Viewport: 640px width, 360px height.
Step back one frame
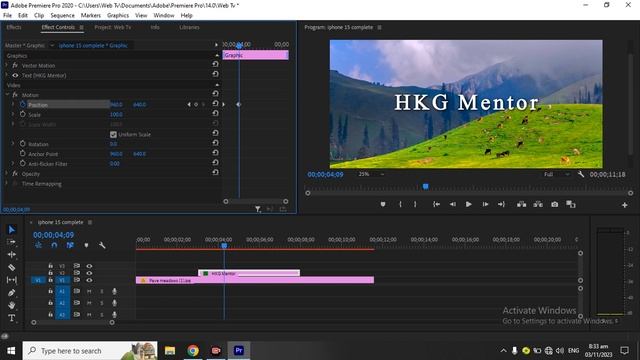(453, 204)
